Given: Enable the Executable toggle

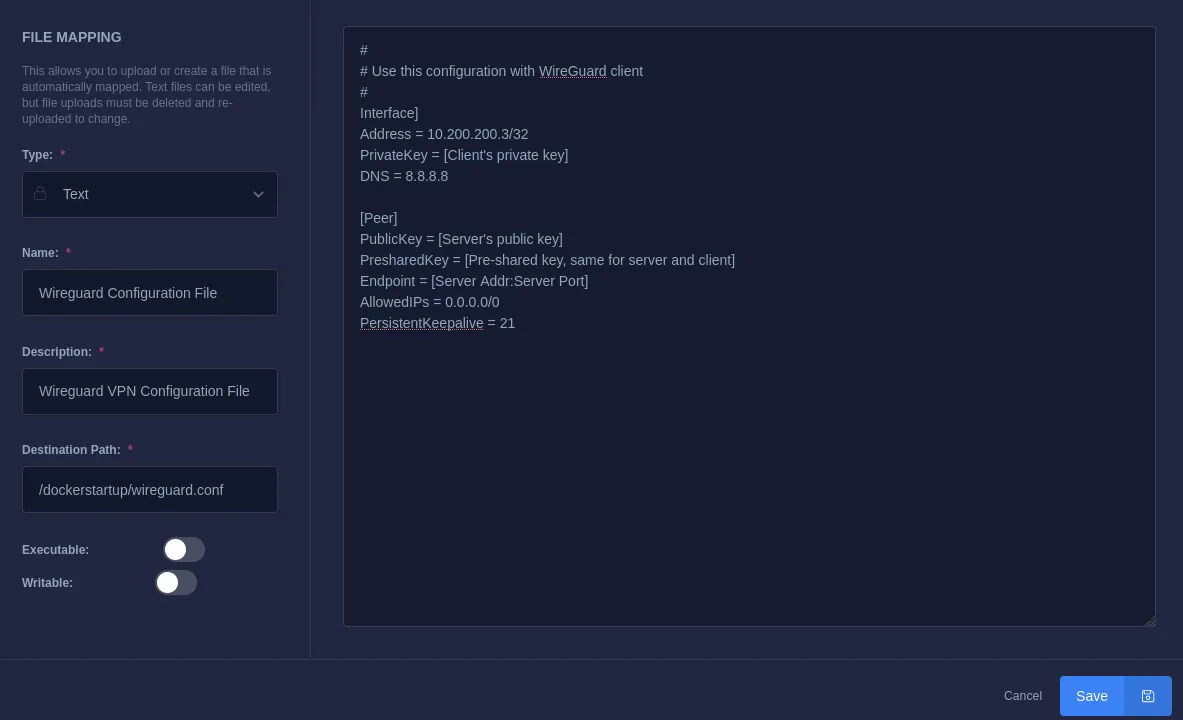Looking at the screenshot, I should click(184, 550).
